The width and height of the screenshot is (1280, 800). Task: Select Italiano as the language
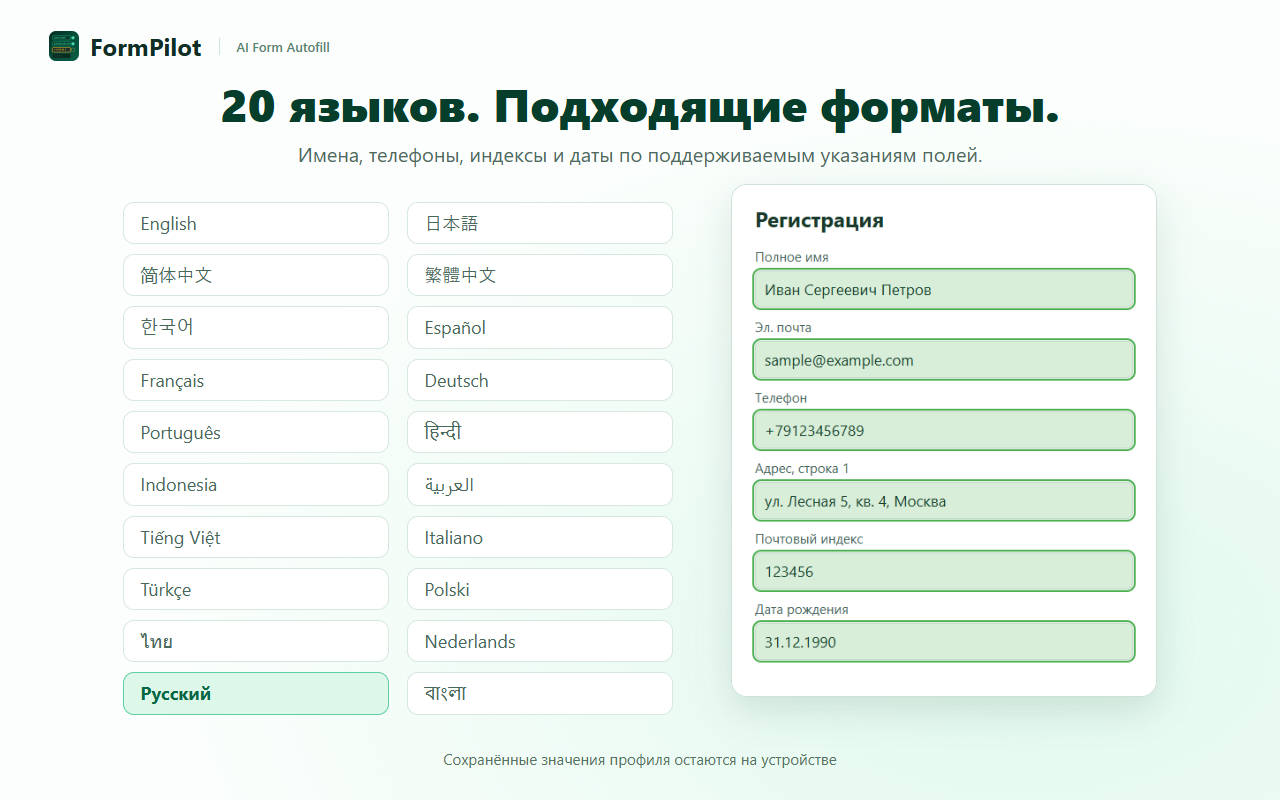point(540,537)
